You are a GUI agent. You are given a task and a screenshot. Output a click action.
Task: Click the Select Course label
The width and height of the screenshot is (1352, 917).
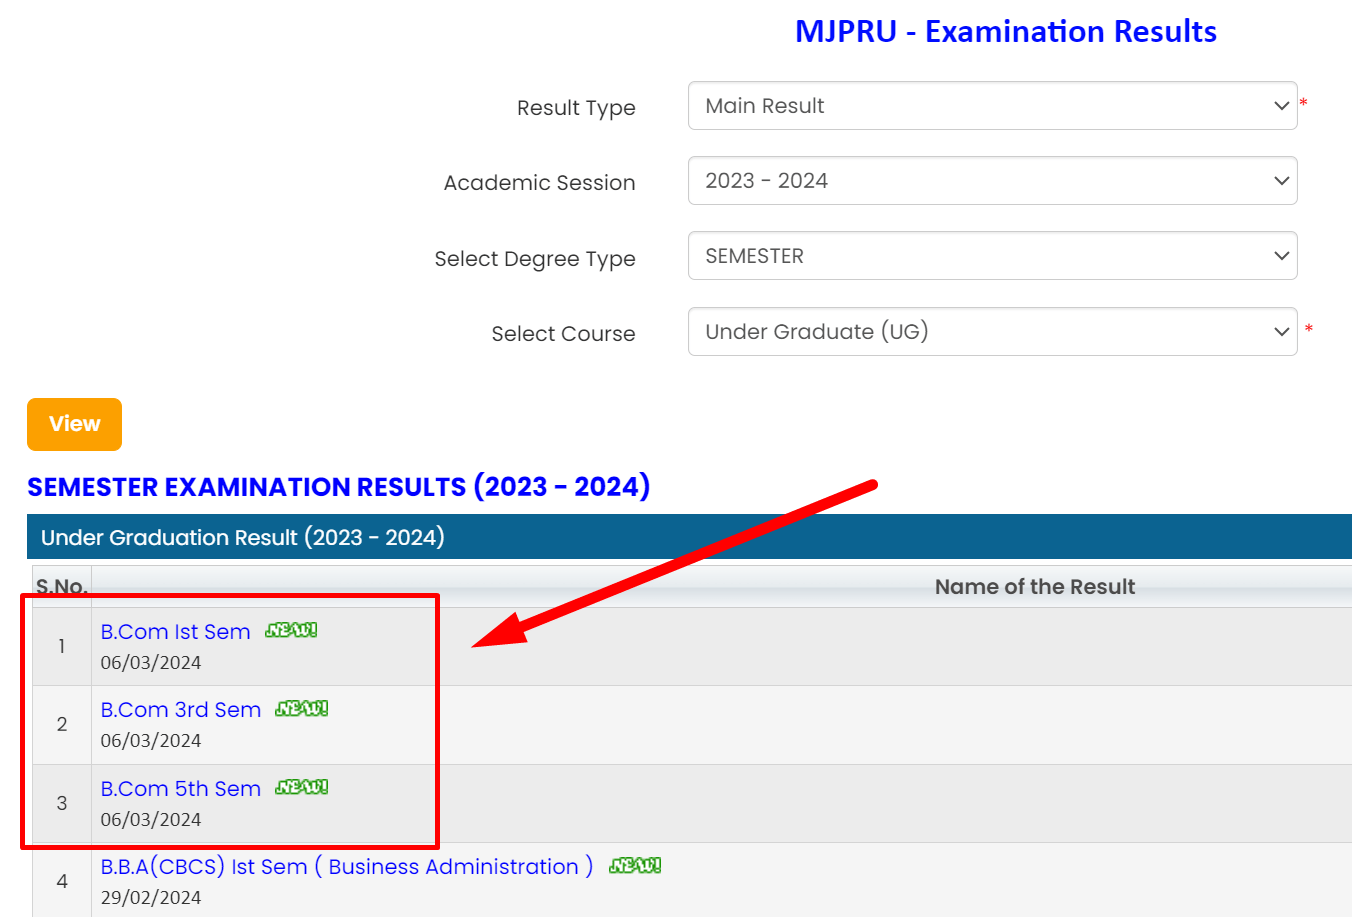(x=563, y=334)
